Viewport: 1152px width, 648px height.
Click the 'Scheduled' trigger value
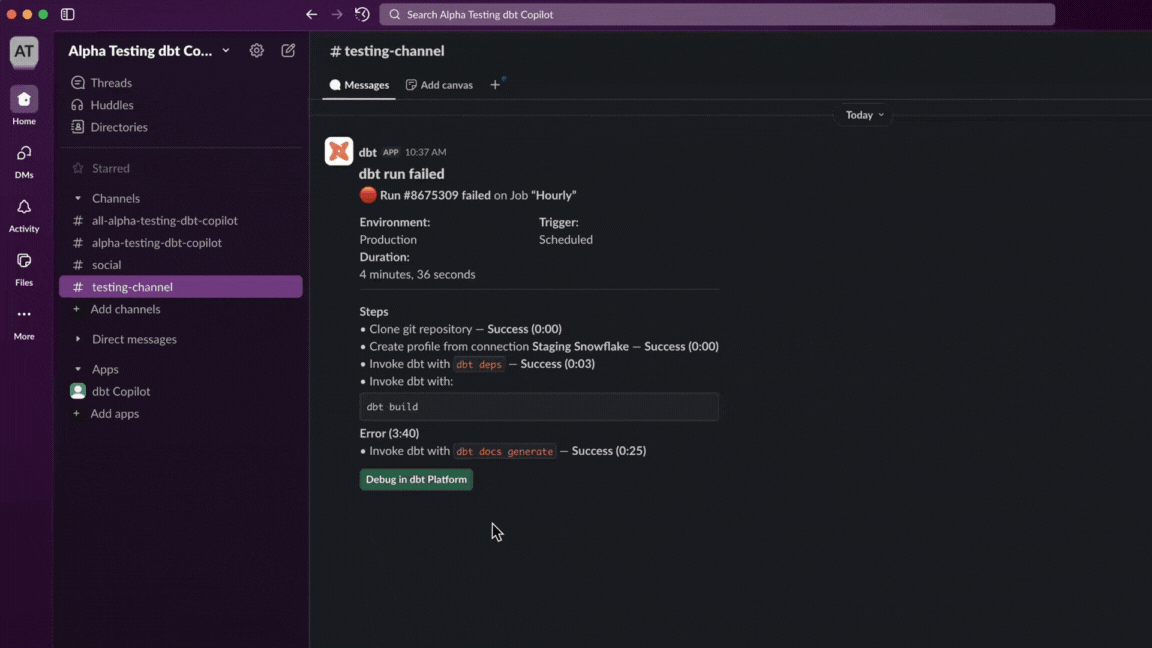566,240
